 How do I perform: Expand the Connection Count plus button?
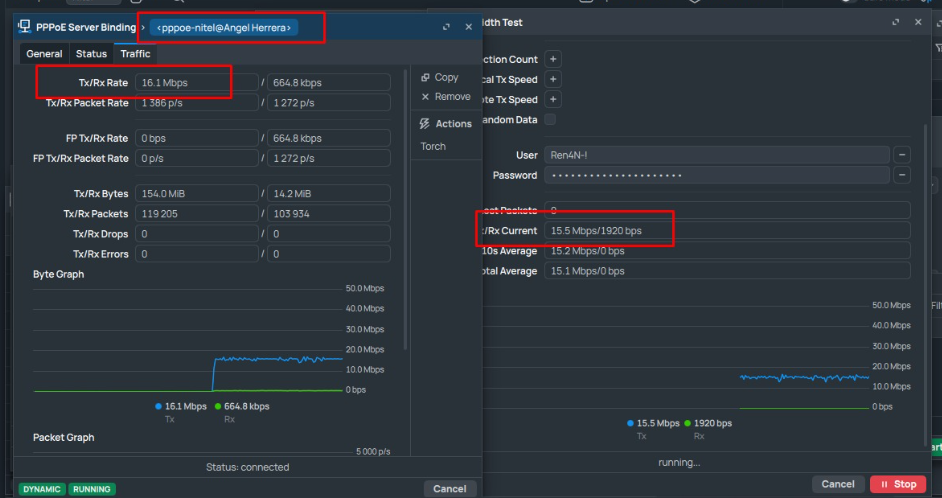point(553,60)
